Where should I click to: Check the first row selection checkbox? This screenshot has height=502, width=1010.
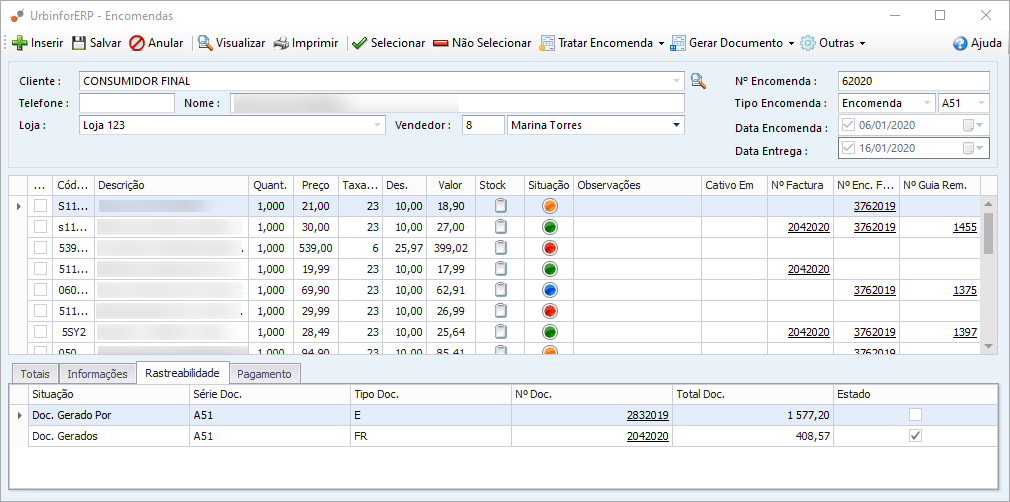(x=41, y=206)
